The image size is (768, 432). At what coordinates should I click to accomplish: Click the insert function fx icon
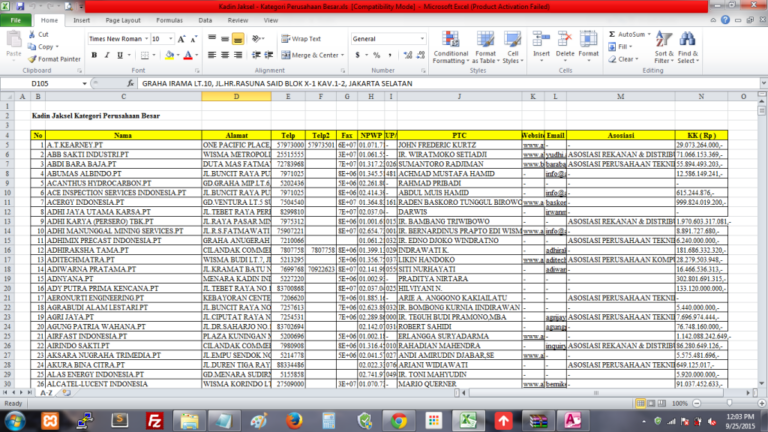point(130,83)
